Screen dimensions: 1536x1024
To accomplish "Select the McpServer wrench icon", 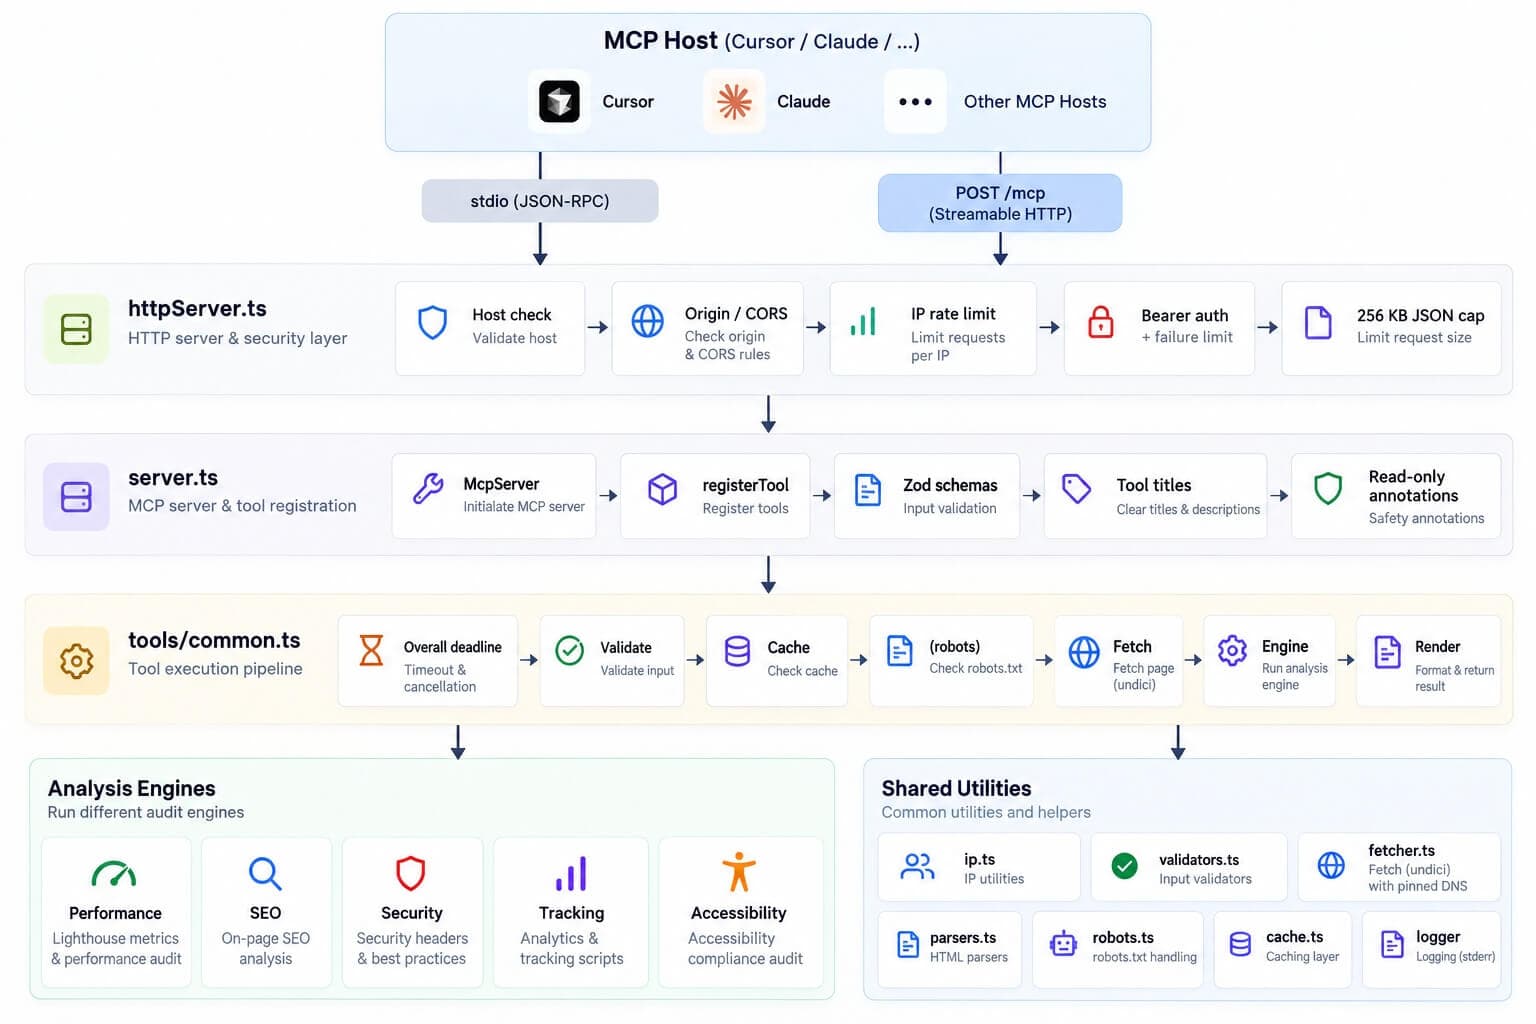I will pos(428,488).
